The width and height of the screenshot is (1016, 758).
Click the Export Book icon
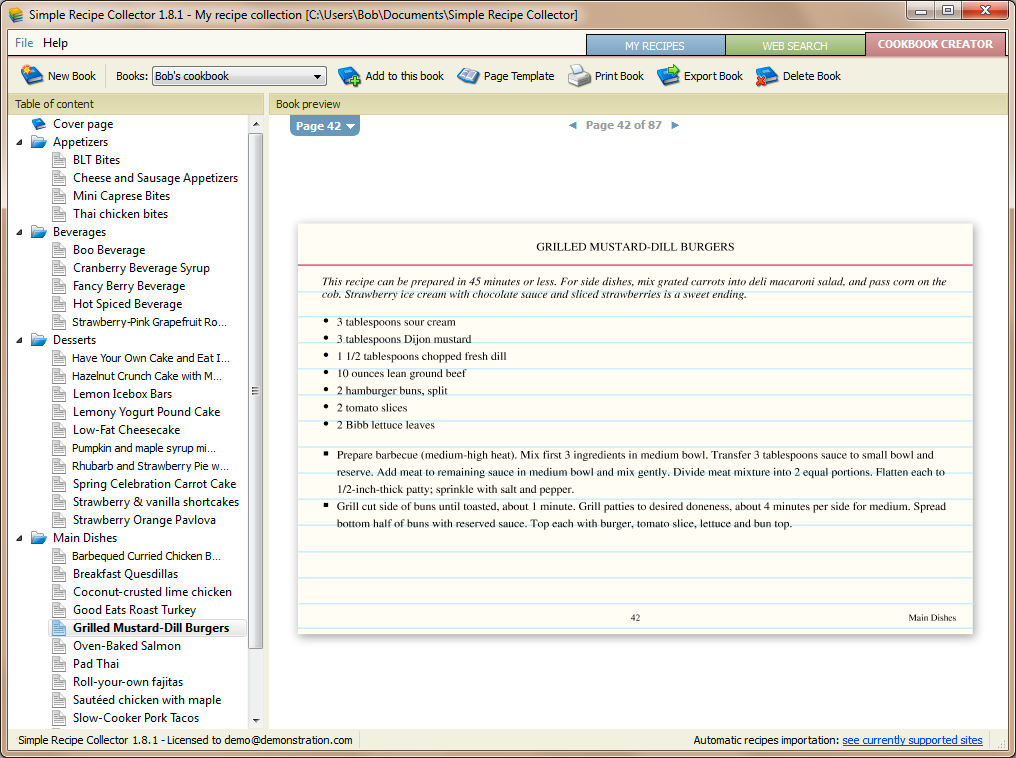668,75
